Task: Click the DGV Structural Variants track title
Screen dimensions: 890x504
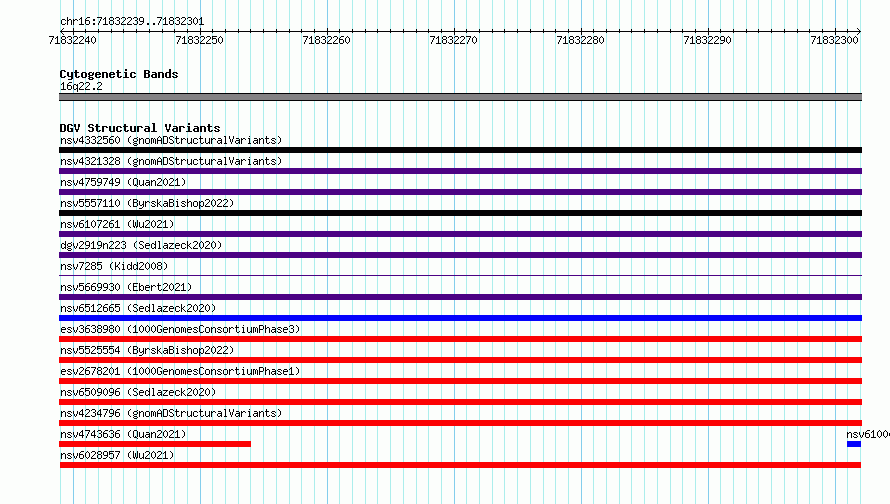Action: click(x=140, y=128)
